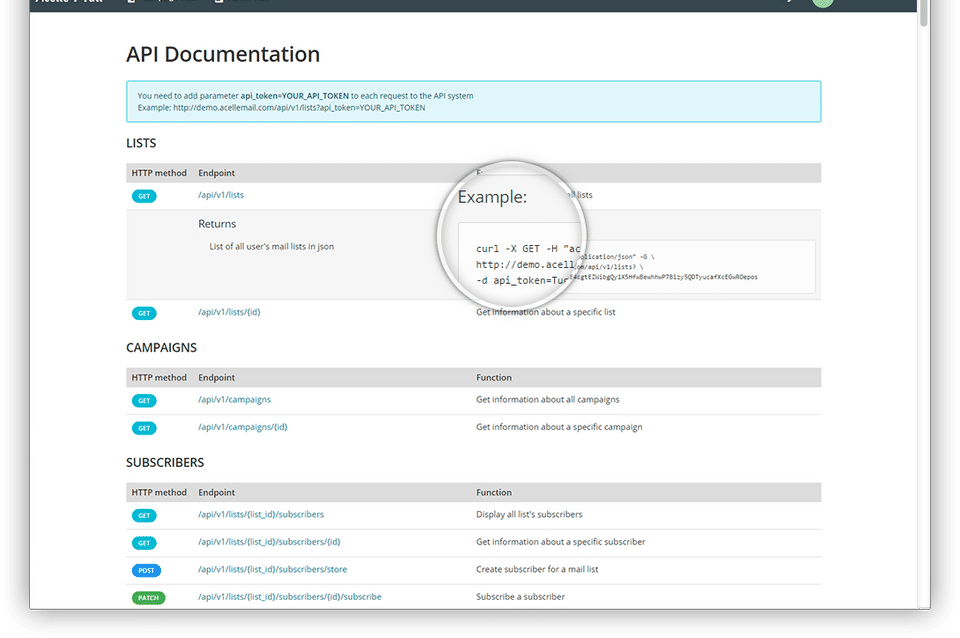The height and width of the screenshot is (638, 960).
Task: Click the PATCH badge for subscribe endpoint
Action: [x=147, y=598]
